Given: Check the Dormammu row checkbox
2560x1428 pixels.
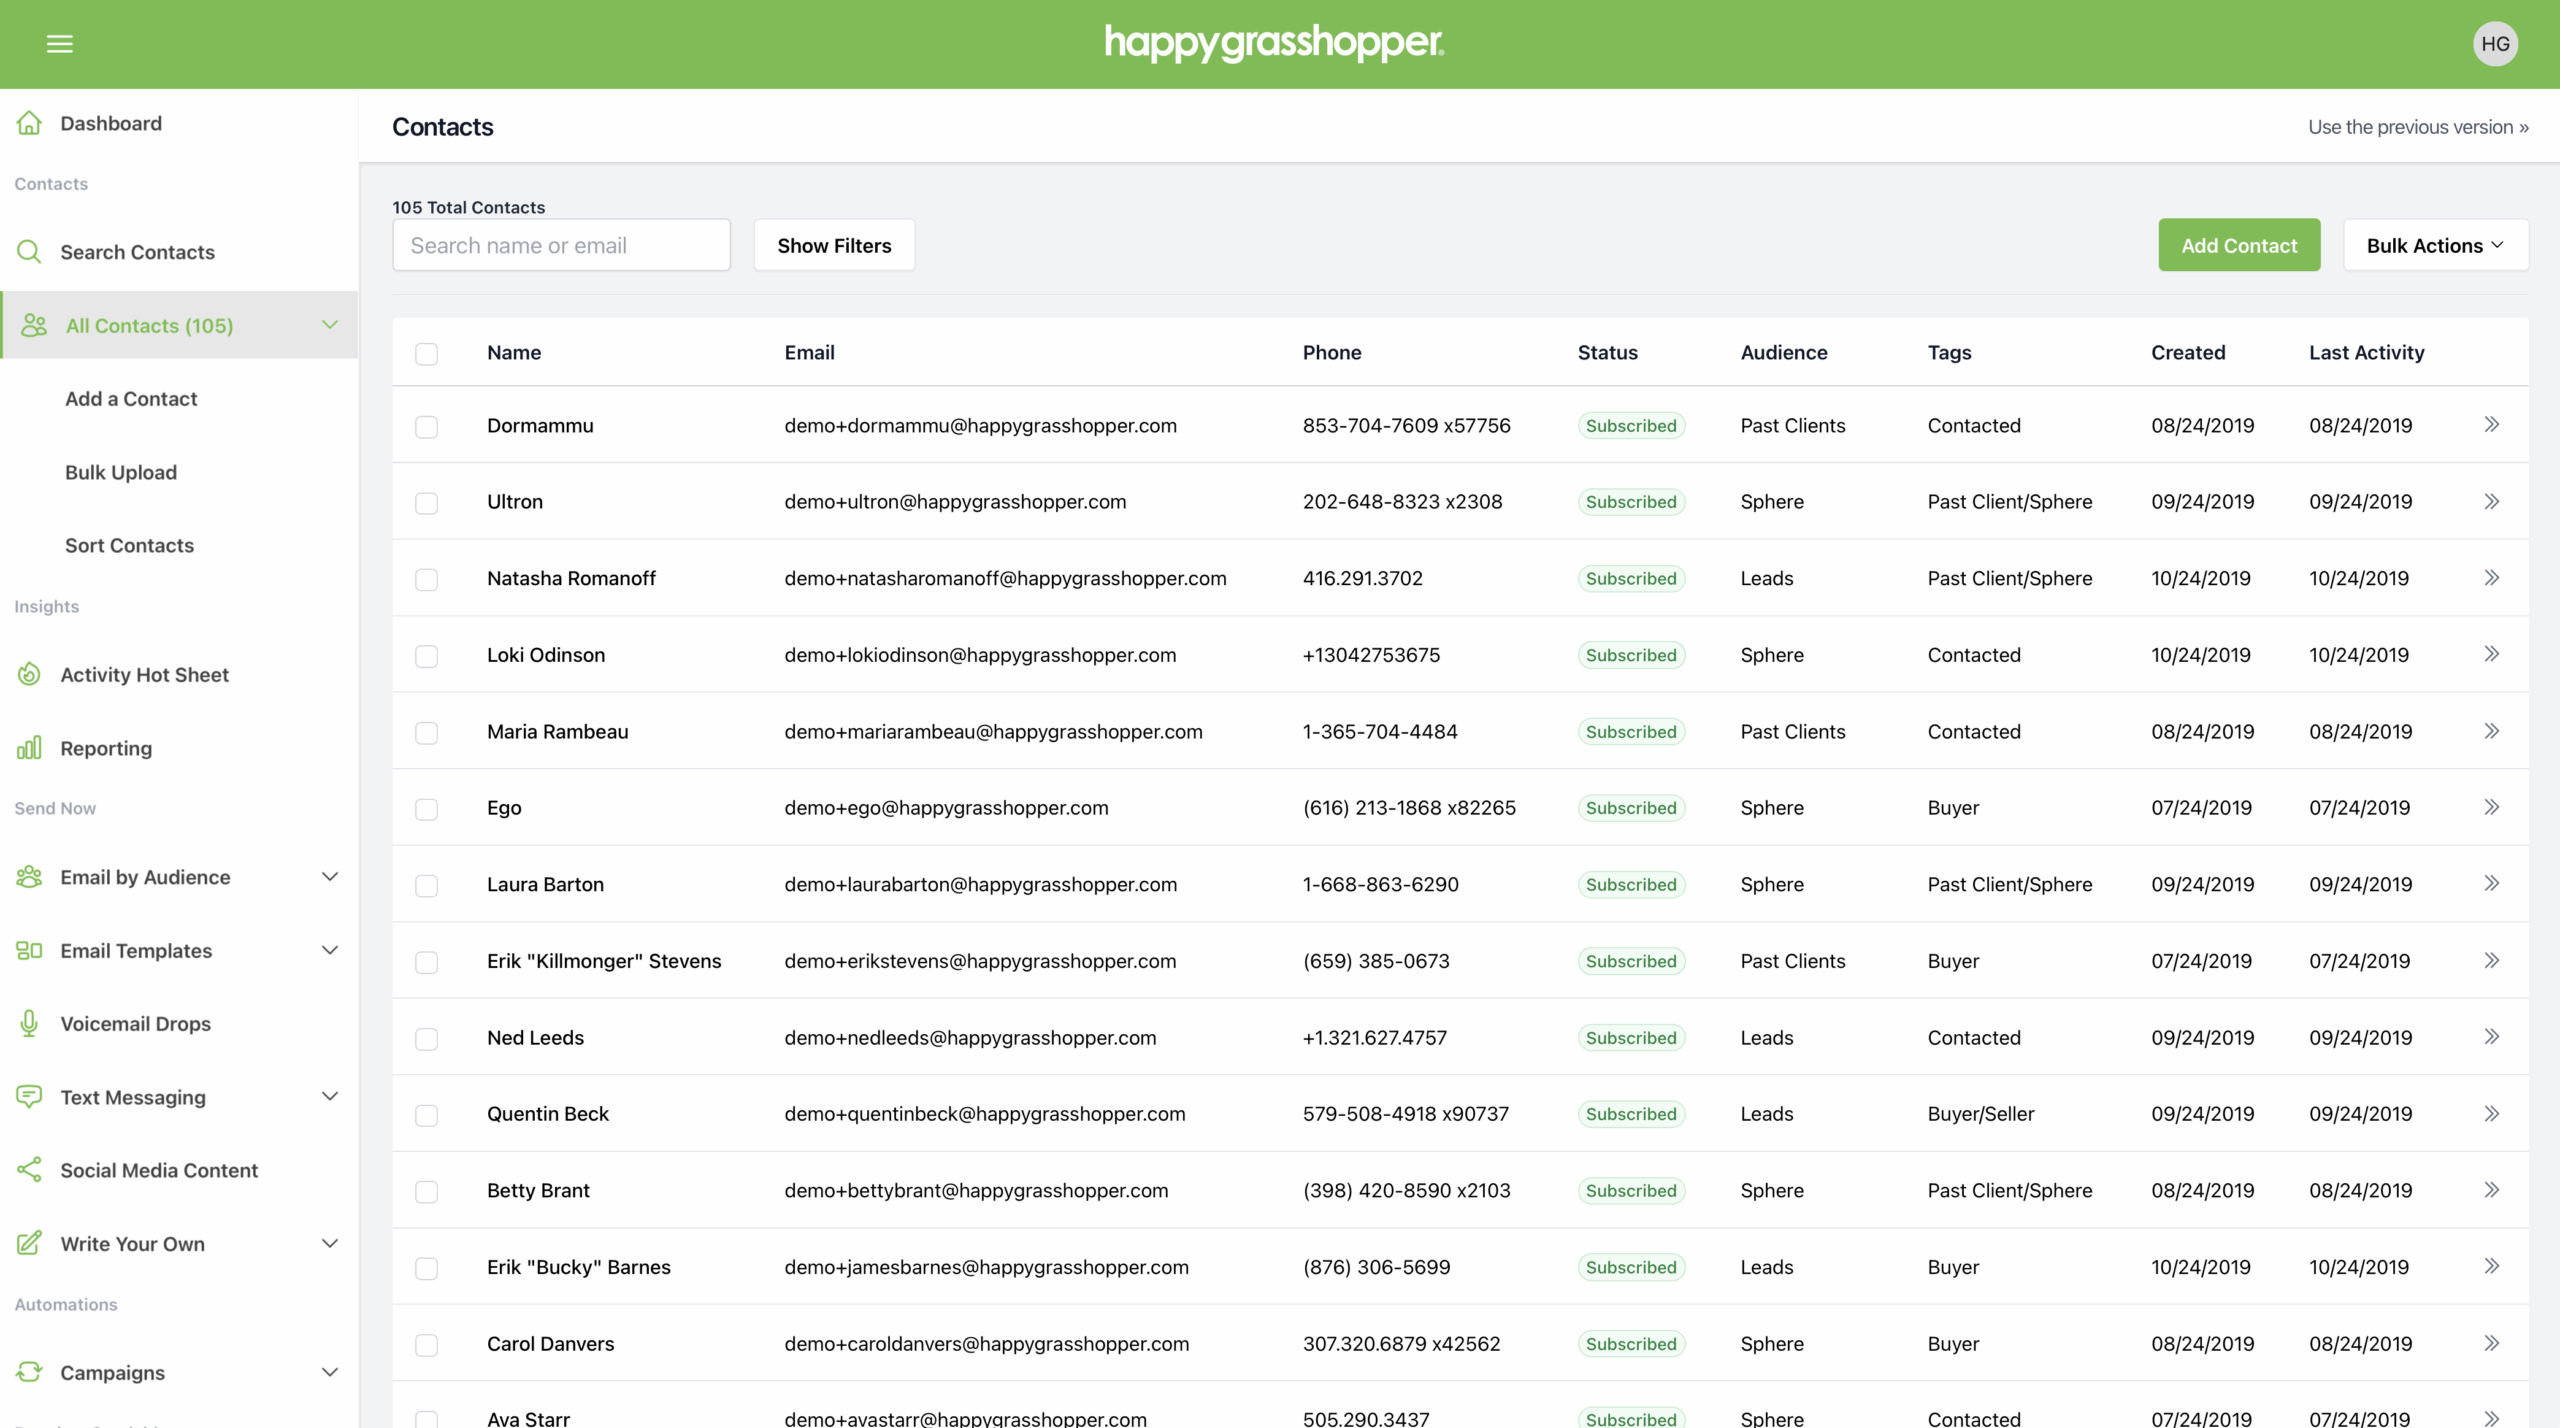Looking at the screenshot, I should pos(427,427).
